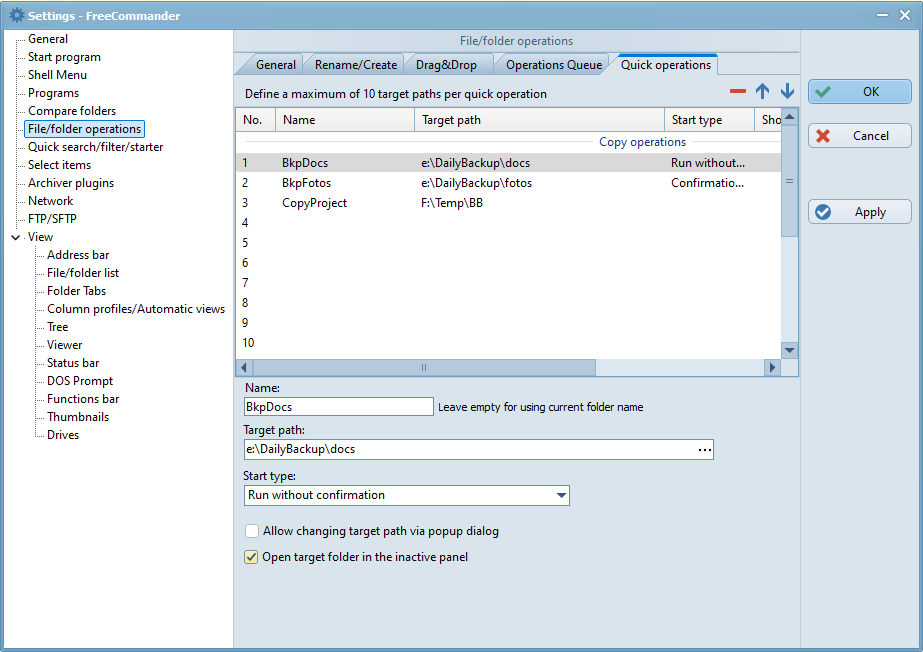Open Shell Menu settings
The height and width of the screenshot is (652, 923).
[57, 75]
